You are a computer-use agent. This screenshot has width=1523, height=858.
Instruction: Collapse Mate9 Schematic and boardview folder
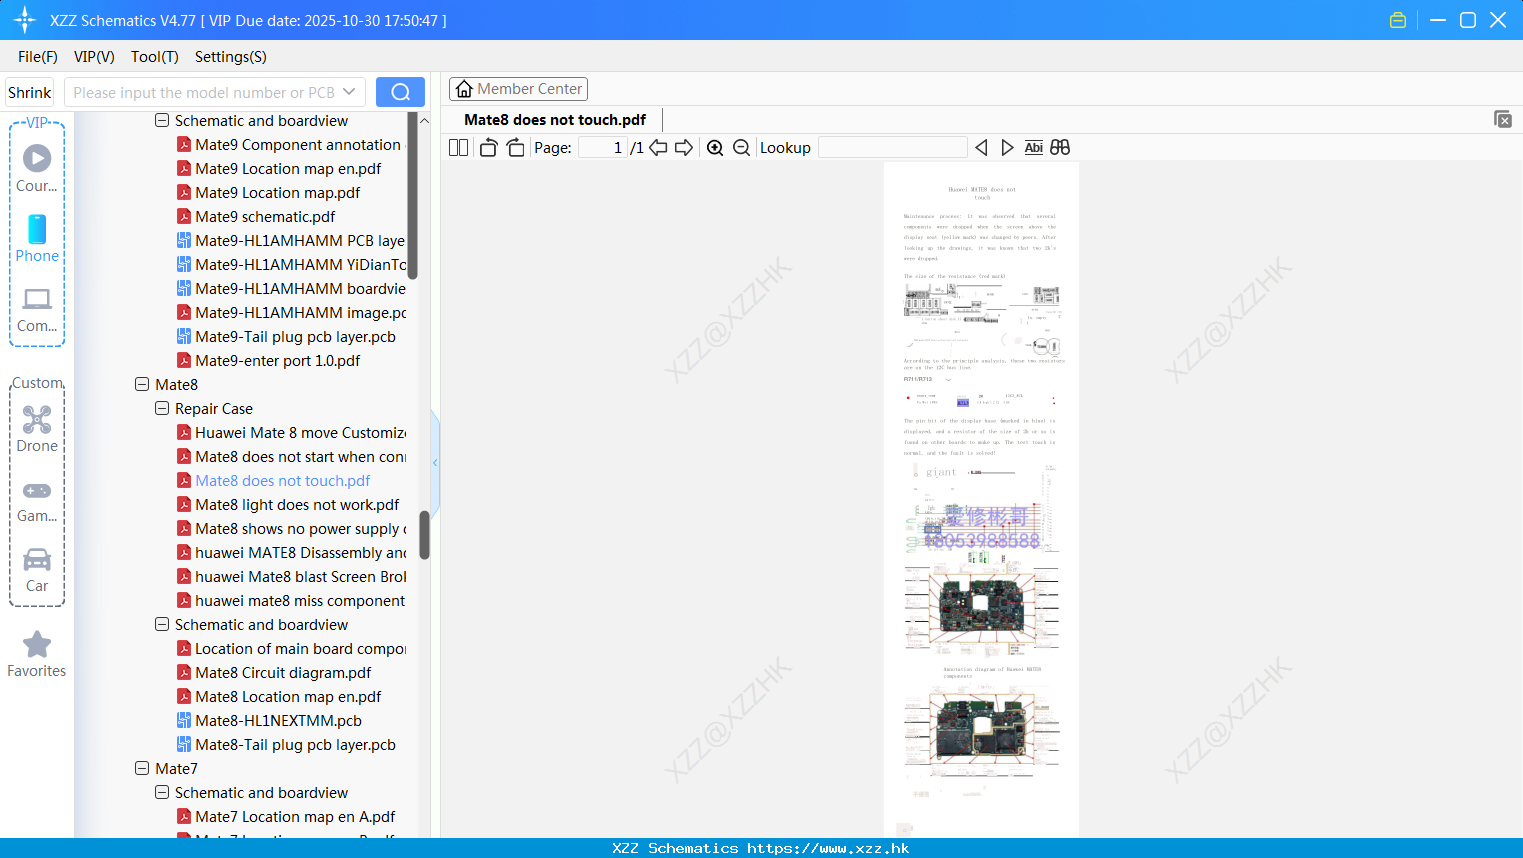pos(162,120)
